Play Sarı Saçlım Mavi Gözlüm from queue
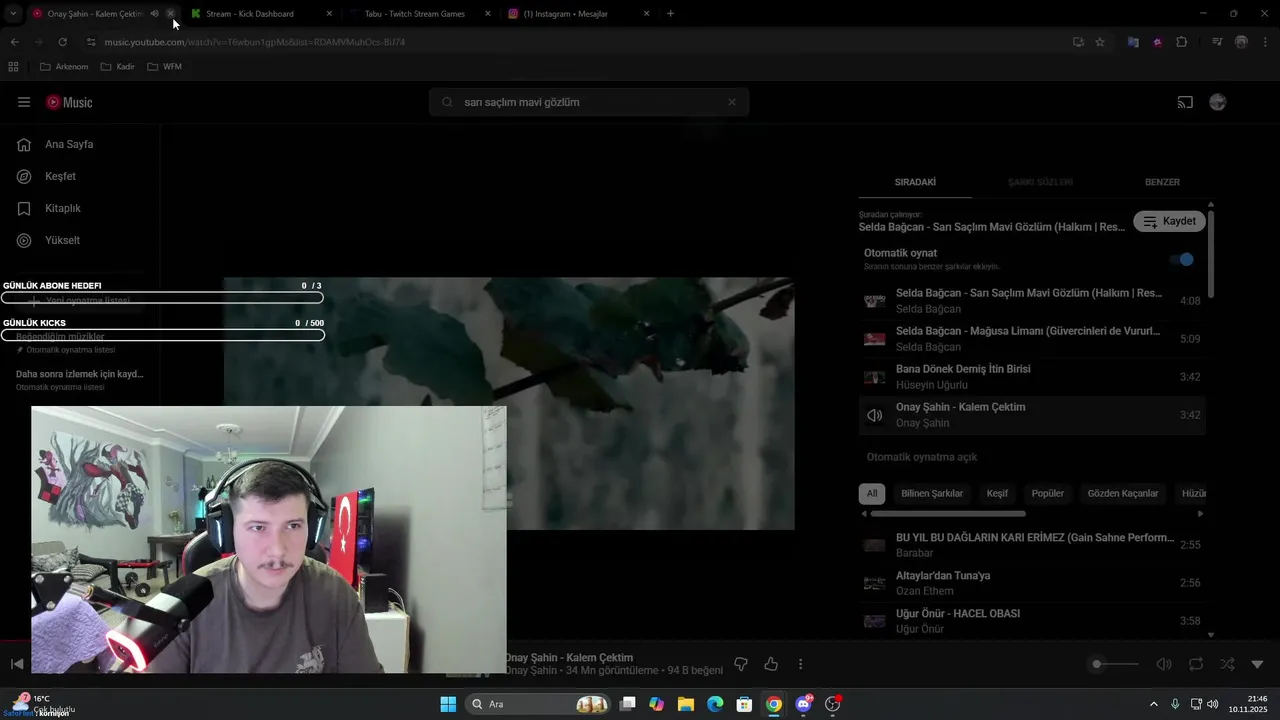1280x720 pixels. (x=1032, y=301)
